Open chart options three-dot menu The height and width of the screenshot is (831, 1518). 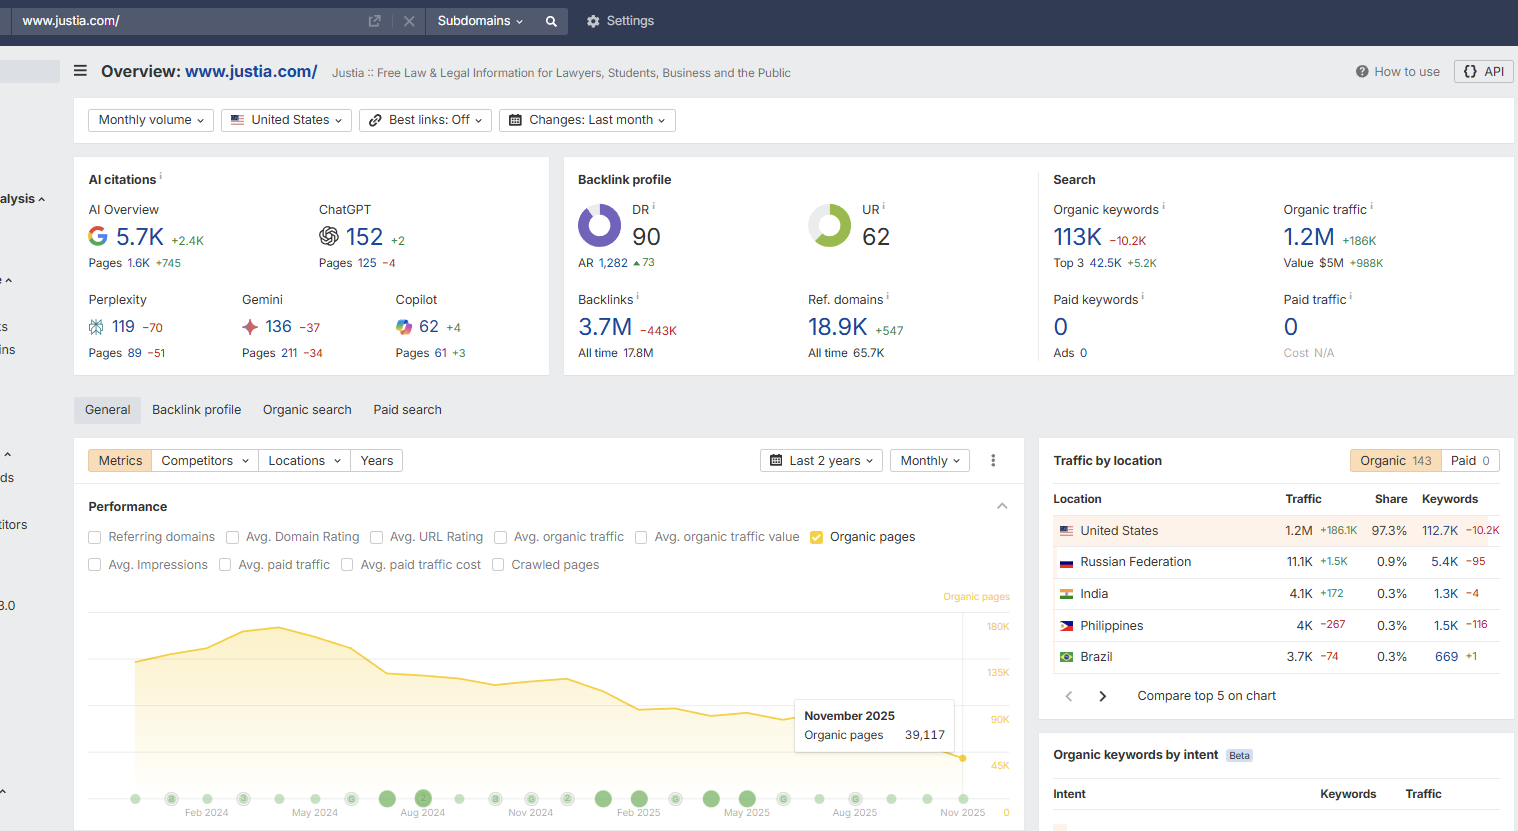coord(993,461)
